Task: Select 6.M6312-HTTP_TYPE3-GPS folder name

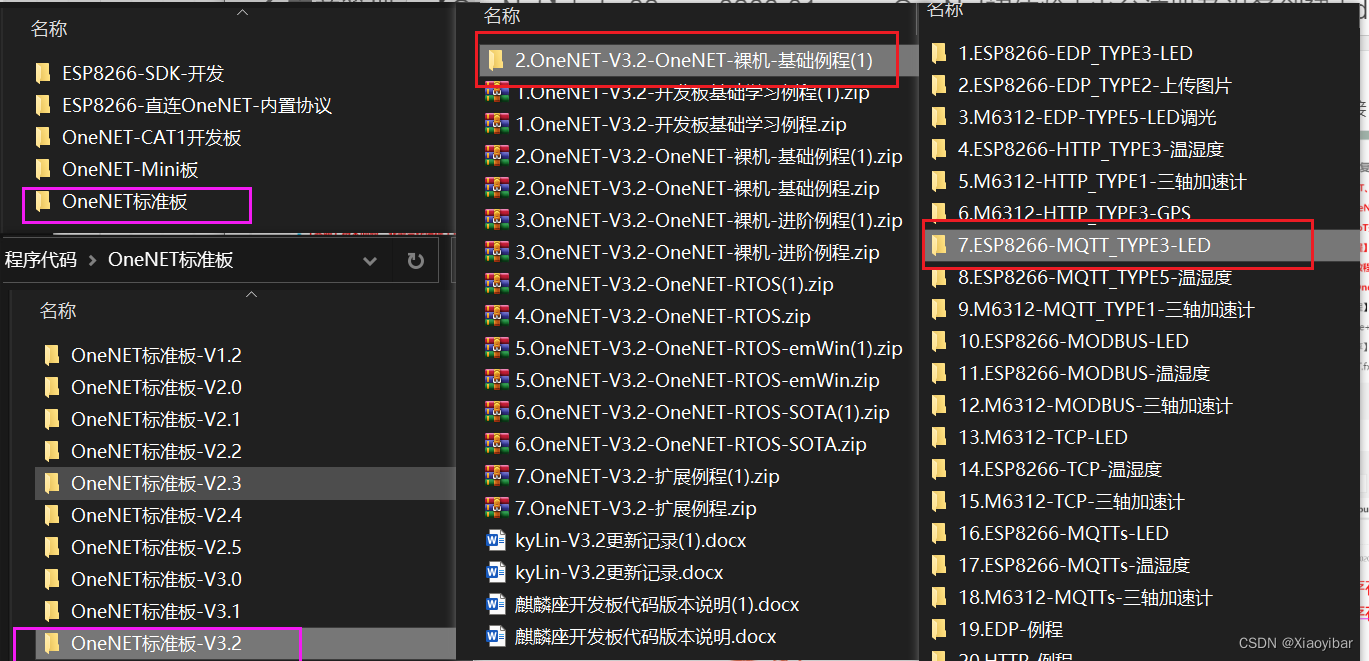Action: pyautogui.click(x=1074, y=213)
